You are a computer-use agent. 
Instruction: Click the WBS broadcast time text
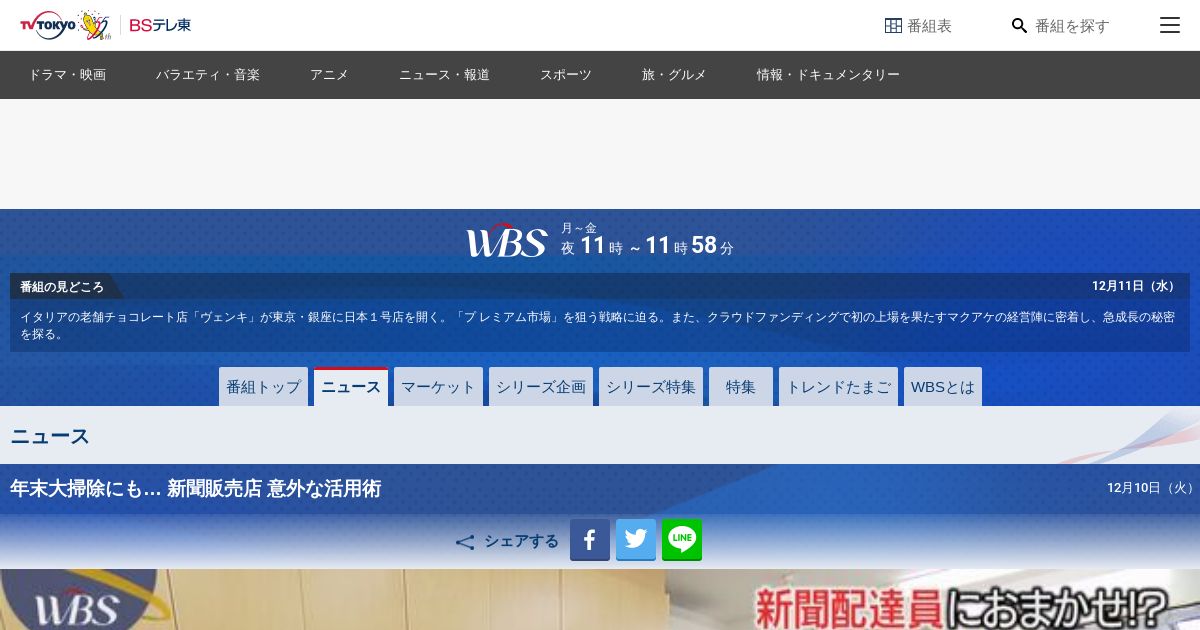click(647, 240)
